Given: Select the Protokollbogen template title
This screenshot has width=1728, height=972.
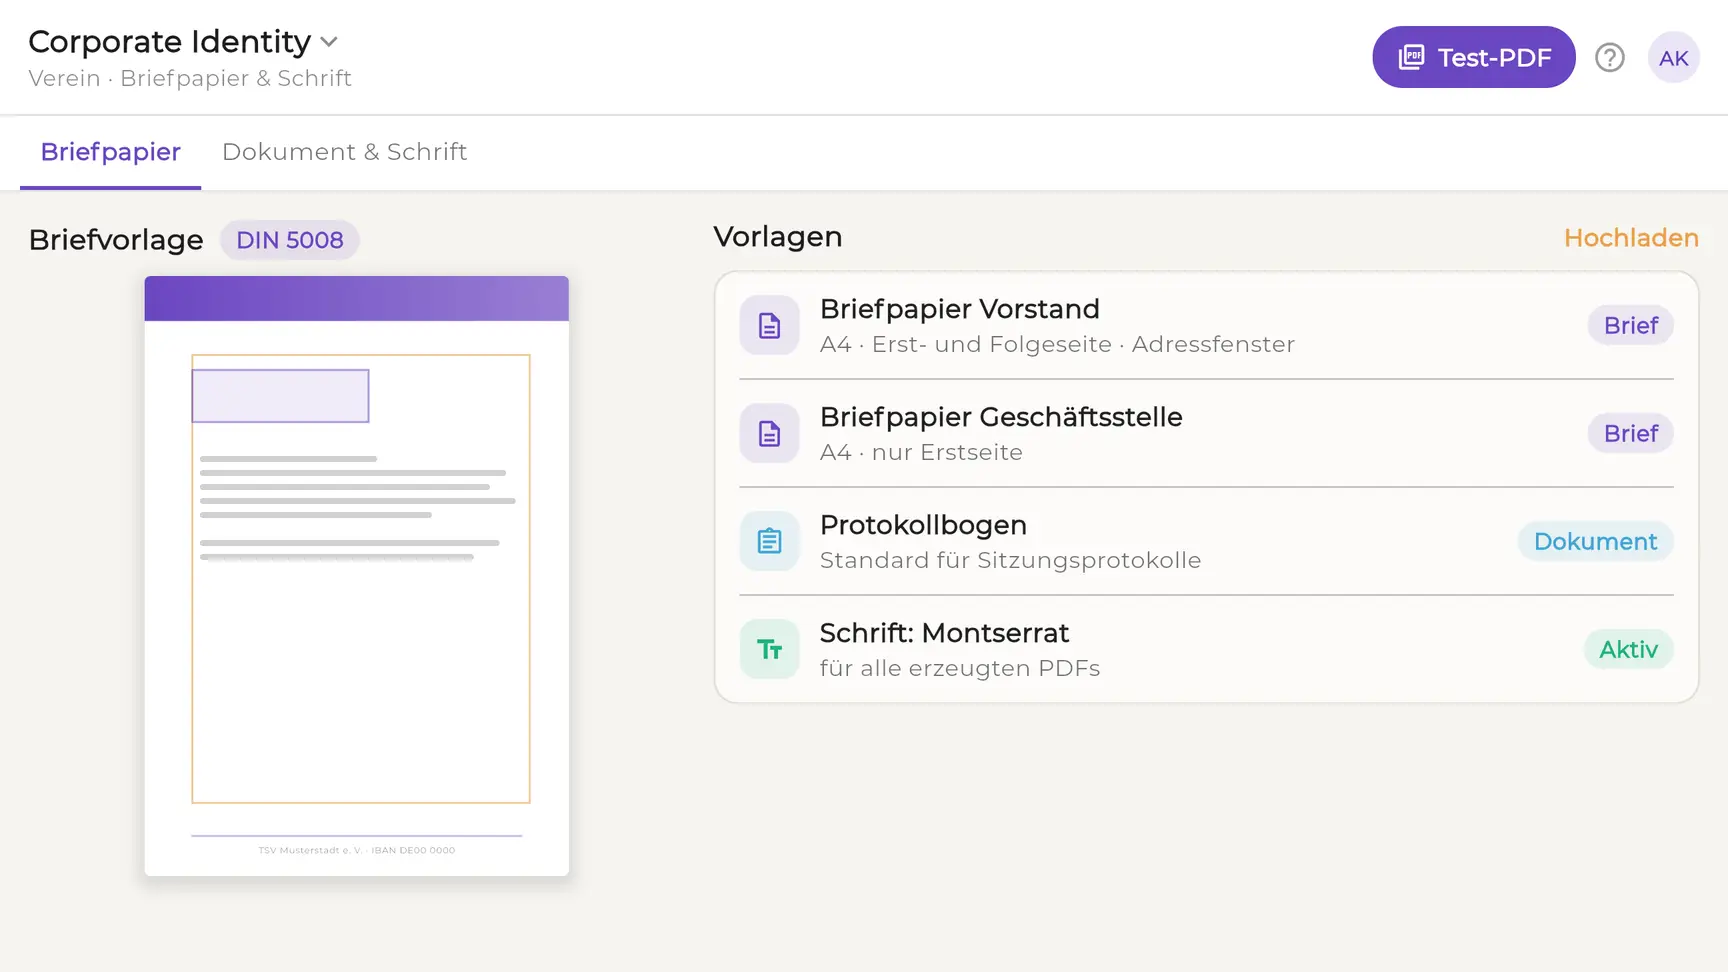Looking at the screenshot, I should click(923, 525).
